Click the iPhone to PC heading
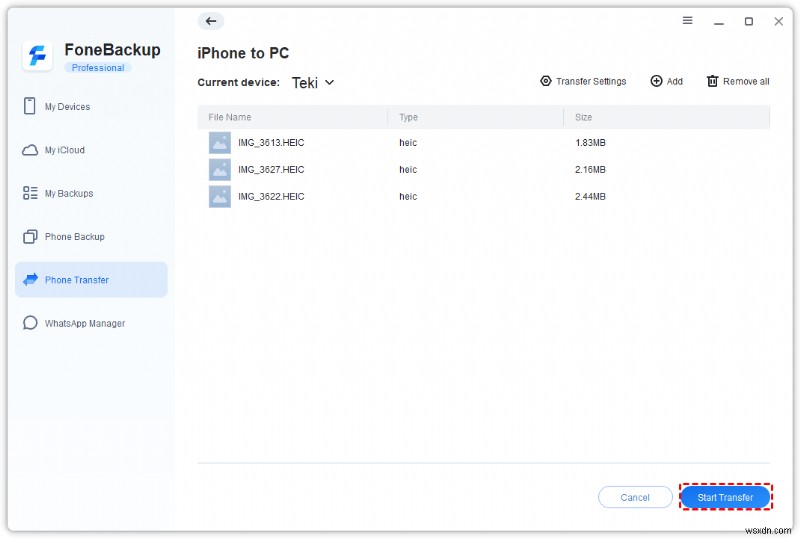 tap(243, 53)
